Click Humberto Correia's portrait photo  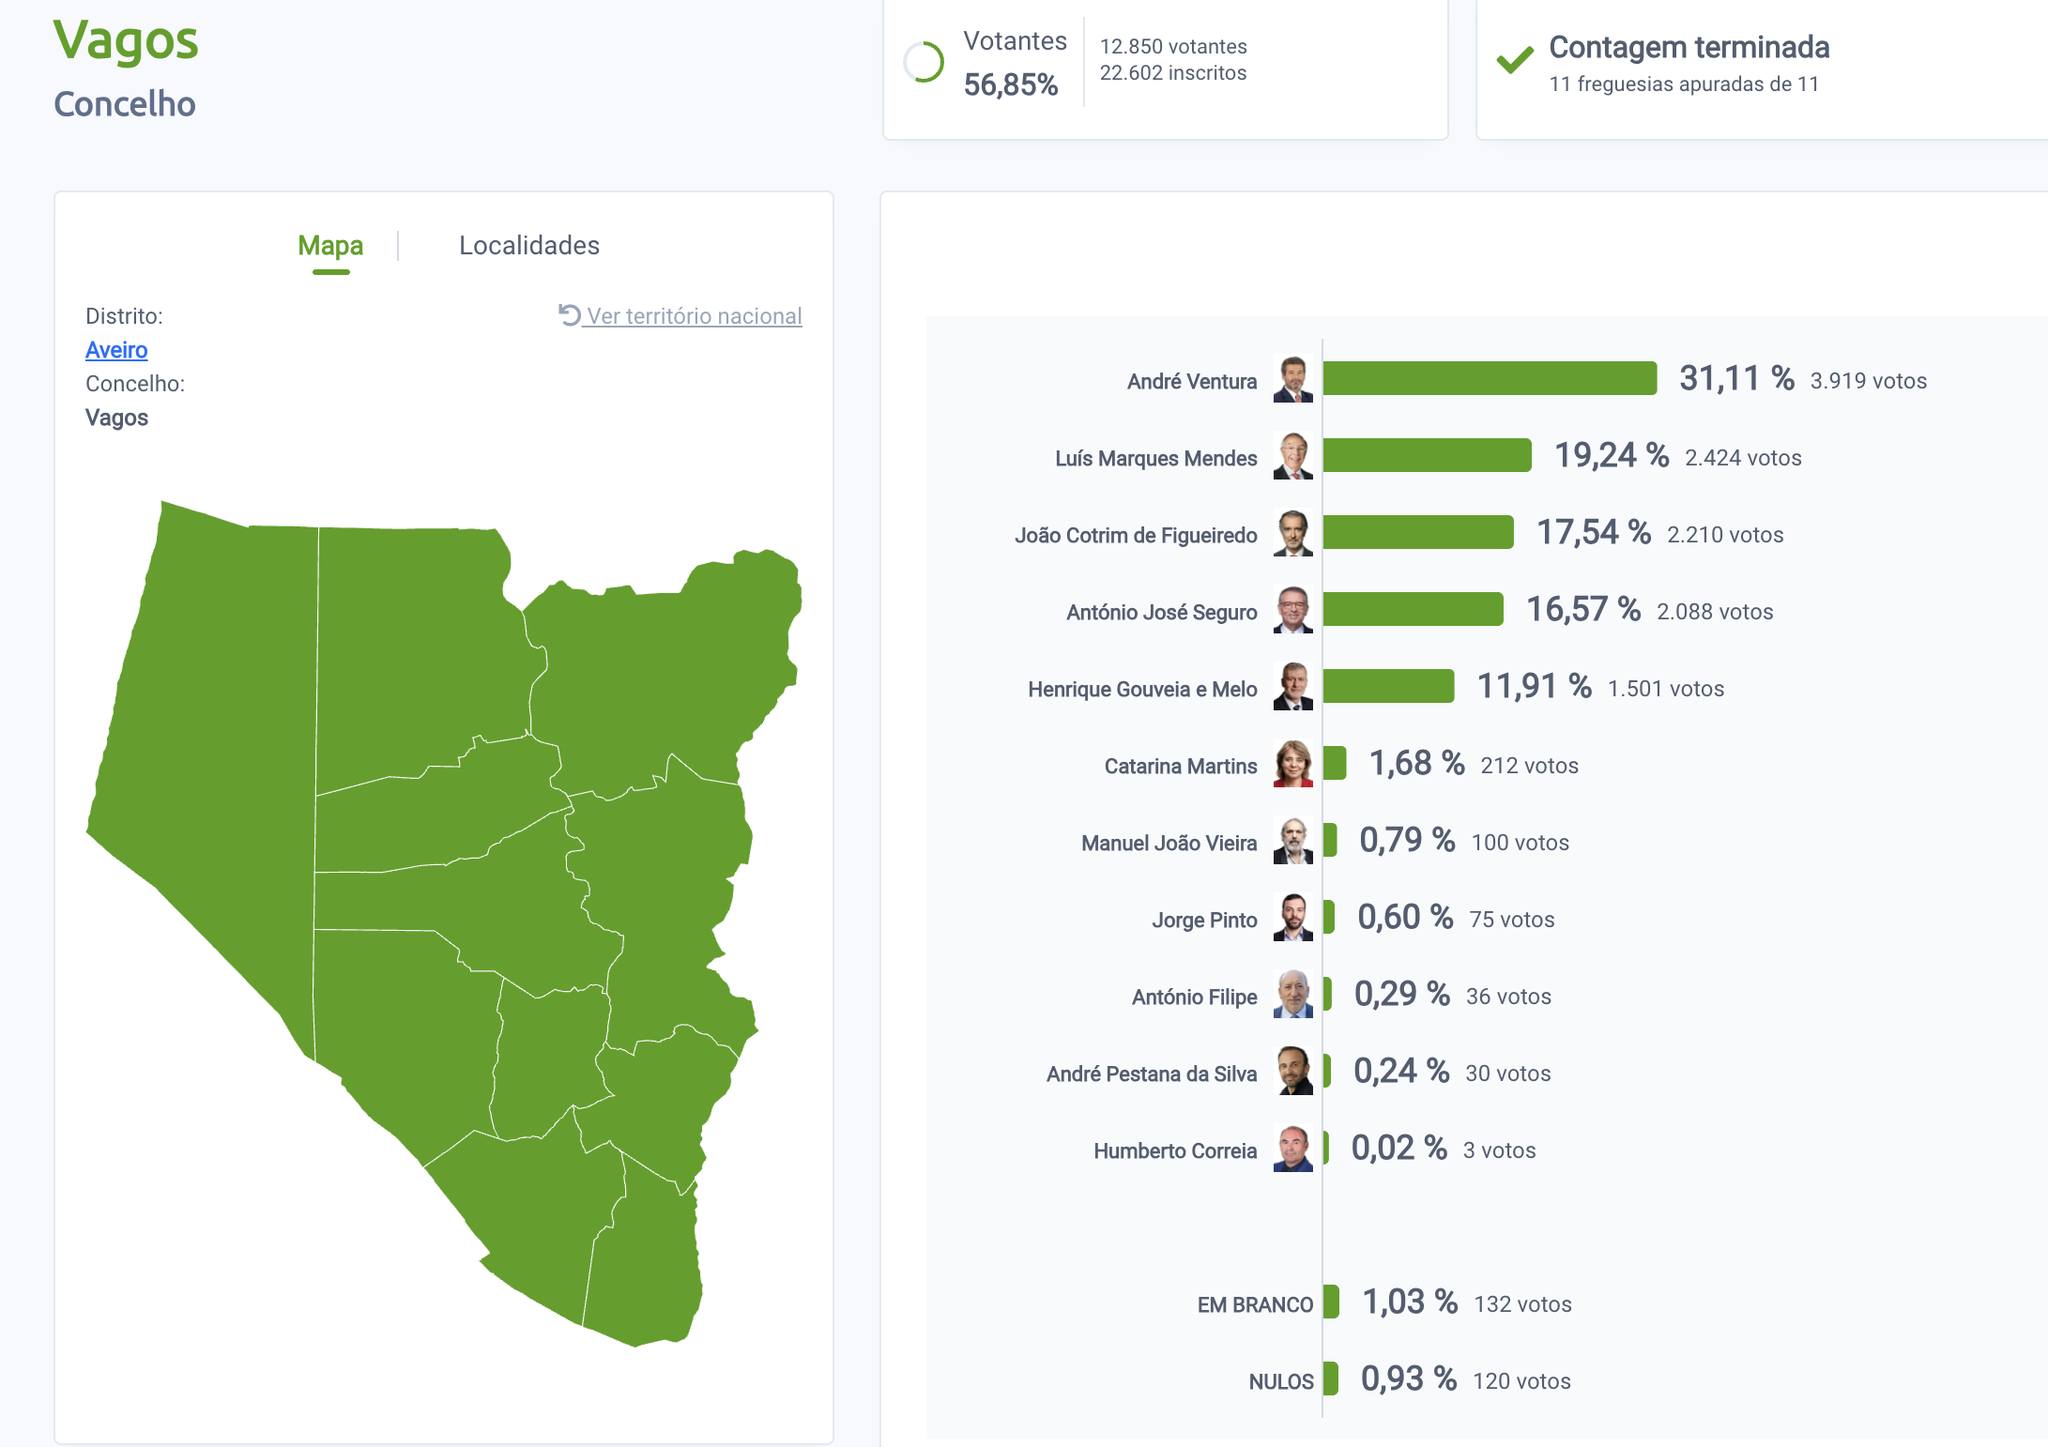pos(1292,1149)
